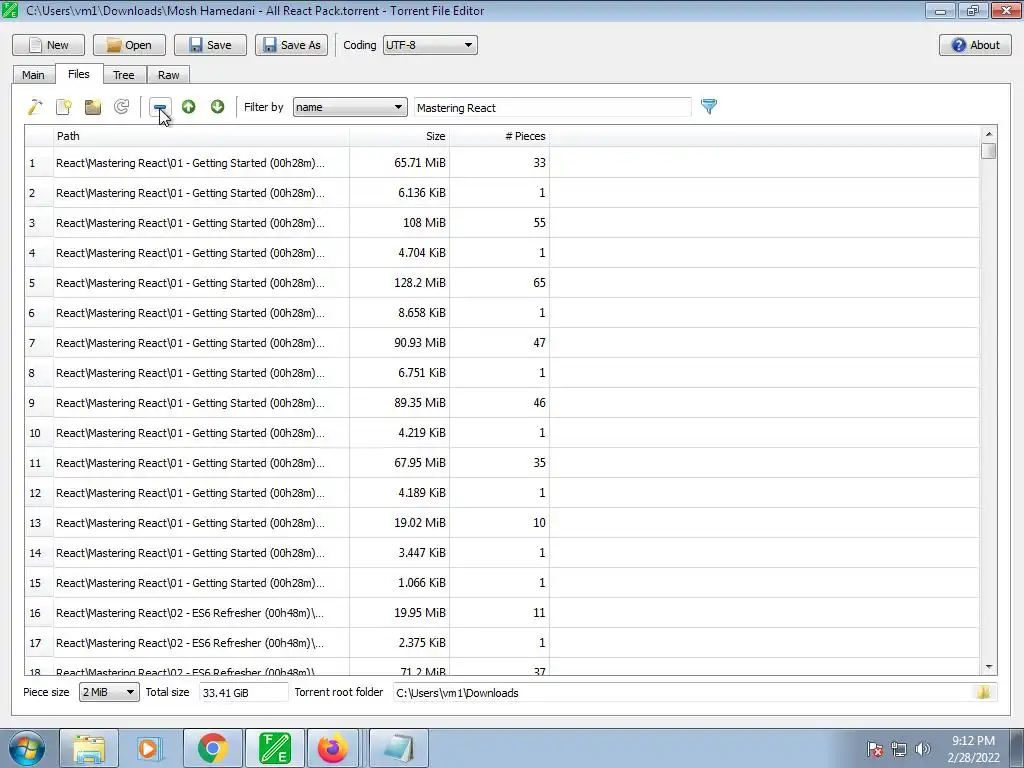Click the grey reload files icon
Screen dimensions: 1024x768
pyautogui.click(x=121, y=106)
